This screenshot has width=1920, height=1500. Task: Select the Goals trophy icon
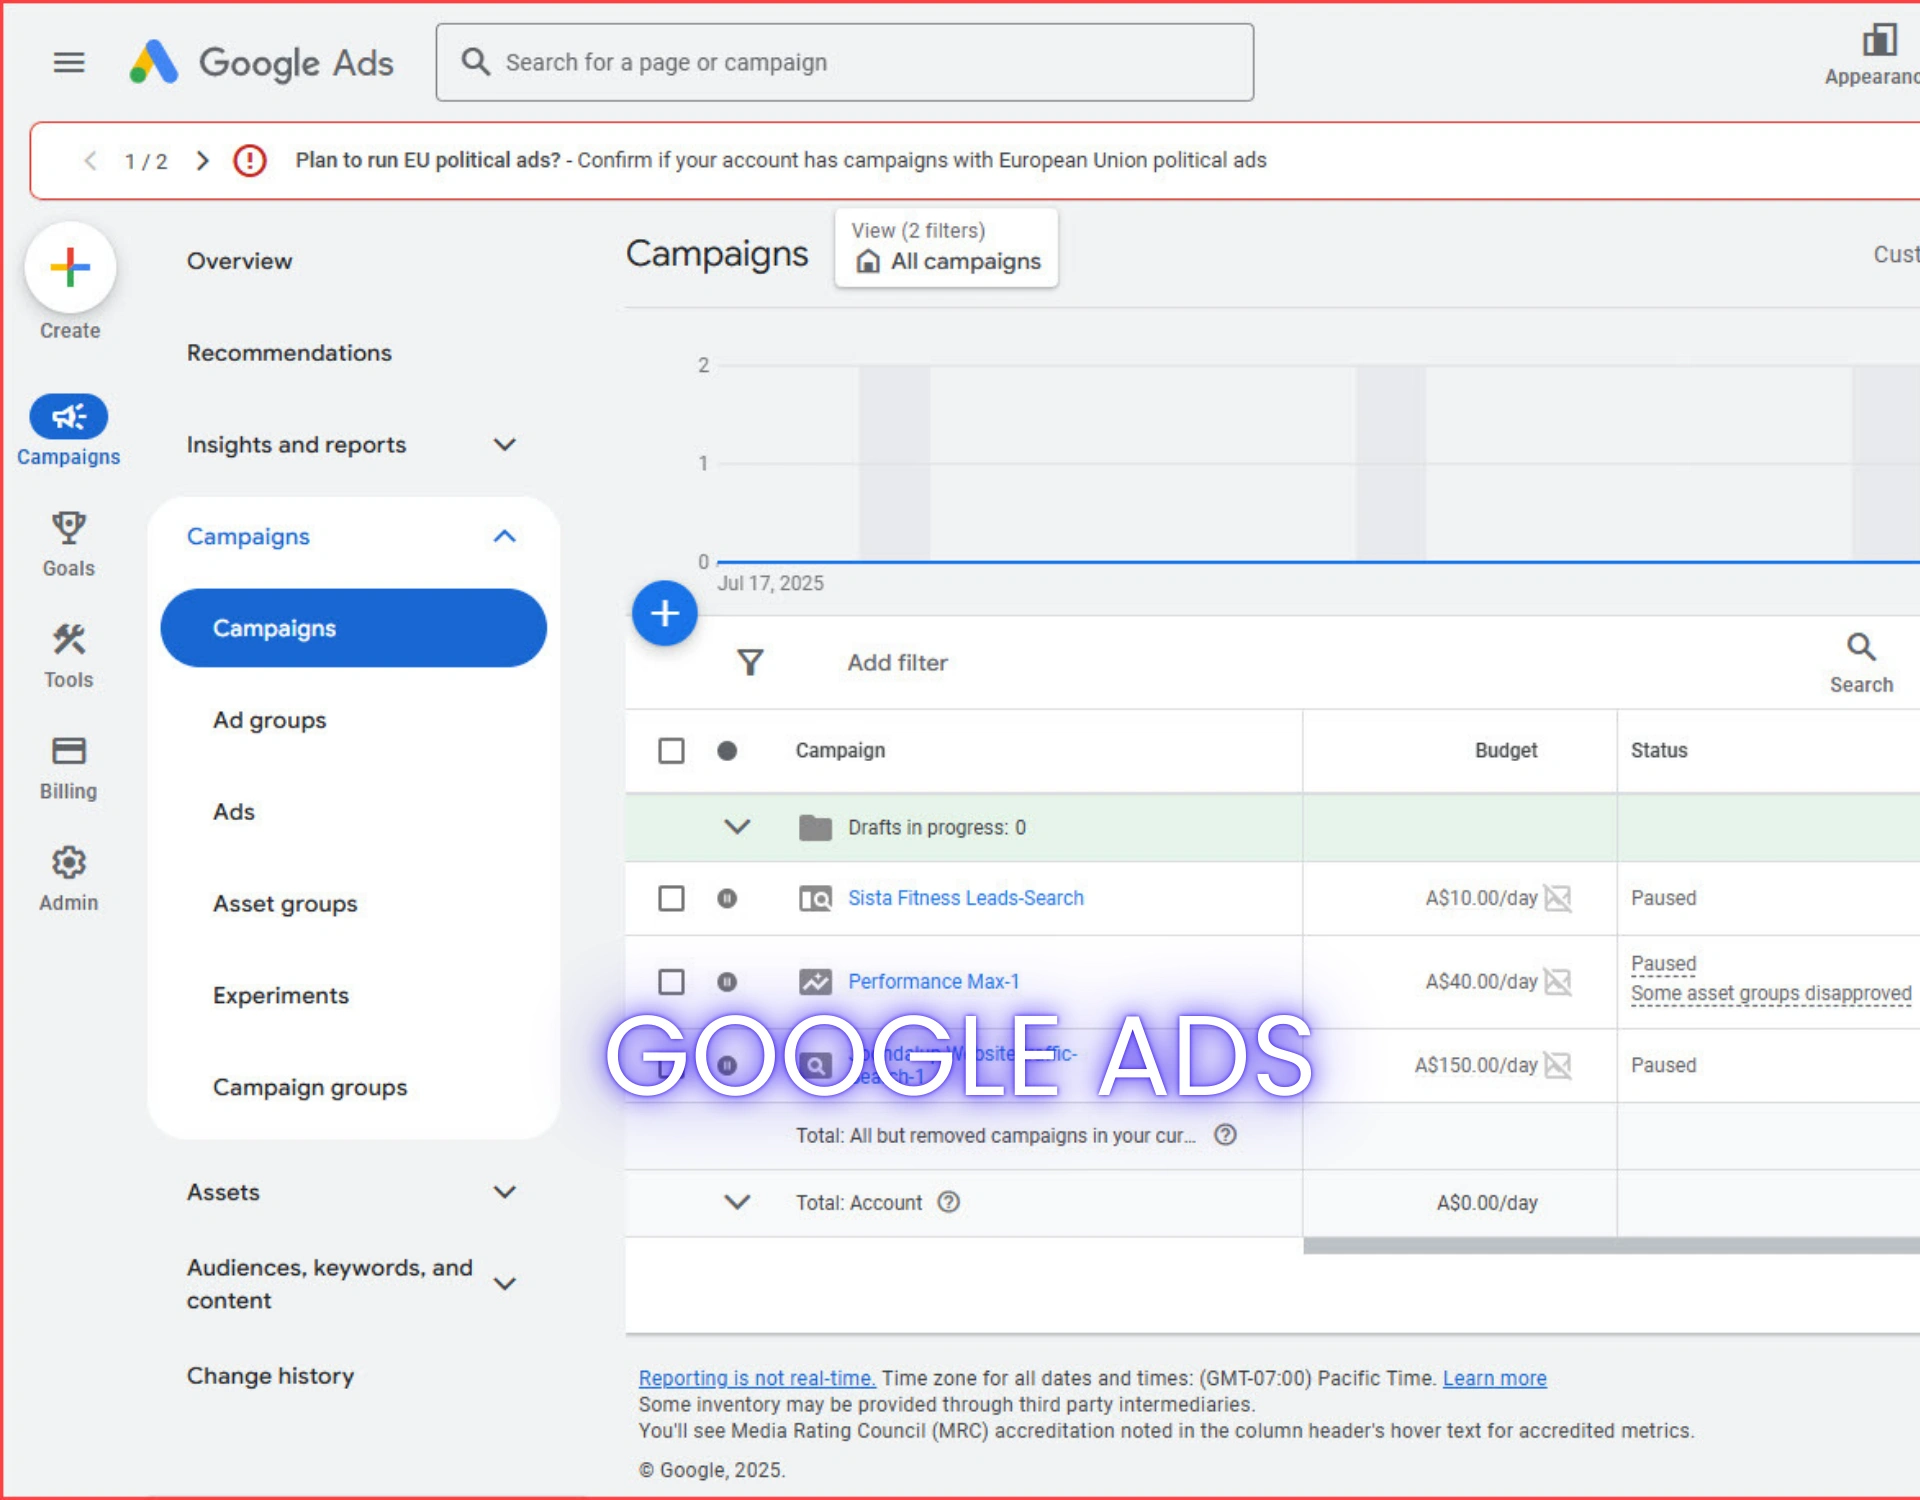pos(68,530)
